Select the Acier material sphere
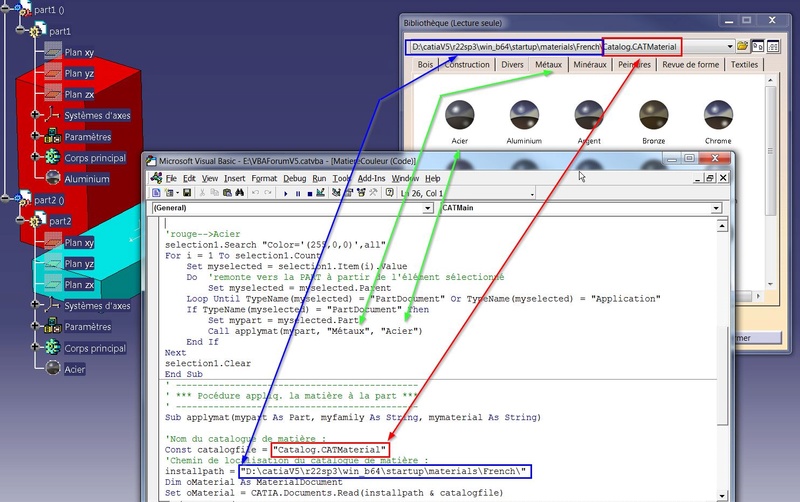Screen dimensions: 800x502 [459, 115]
